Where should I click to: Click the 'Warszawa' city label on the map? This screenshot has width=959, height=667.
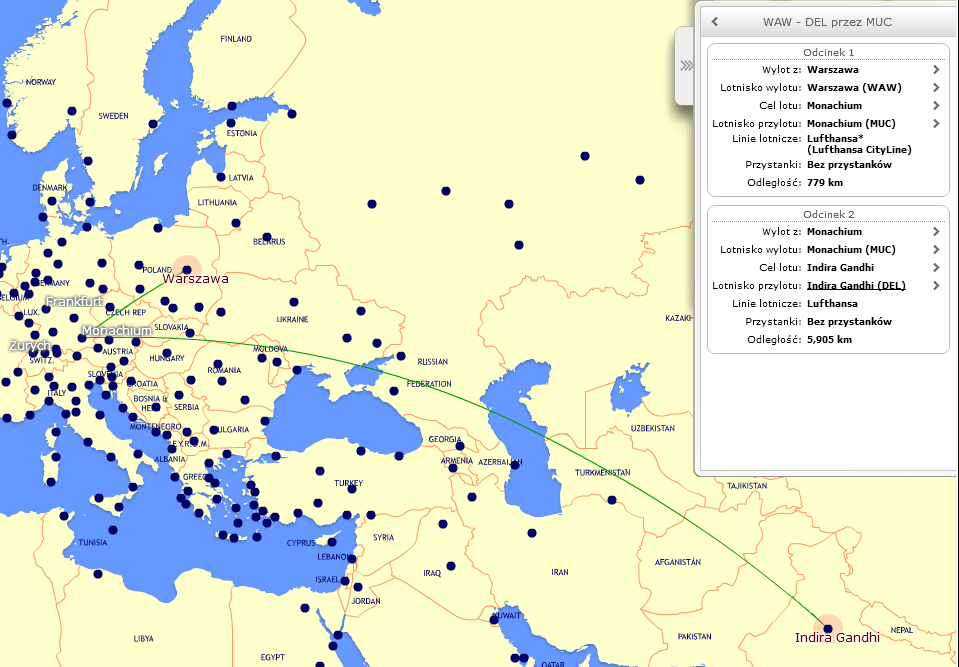click(x=196, y=279)
